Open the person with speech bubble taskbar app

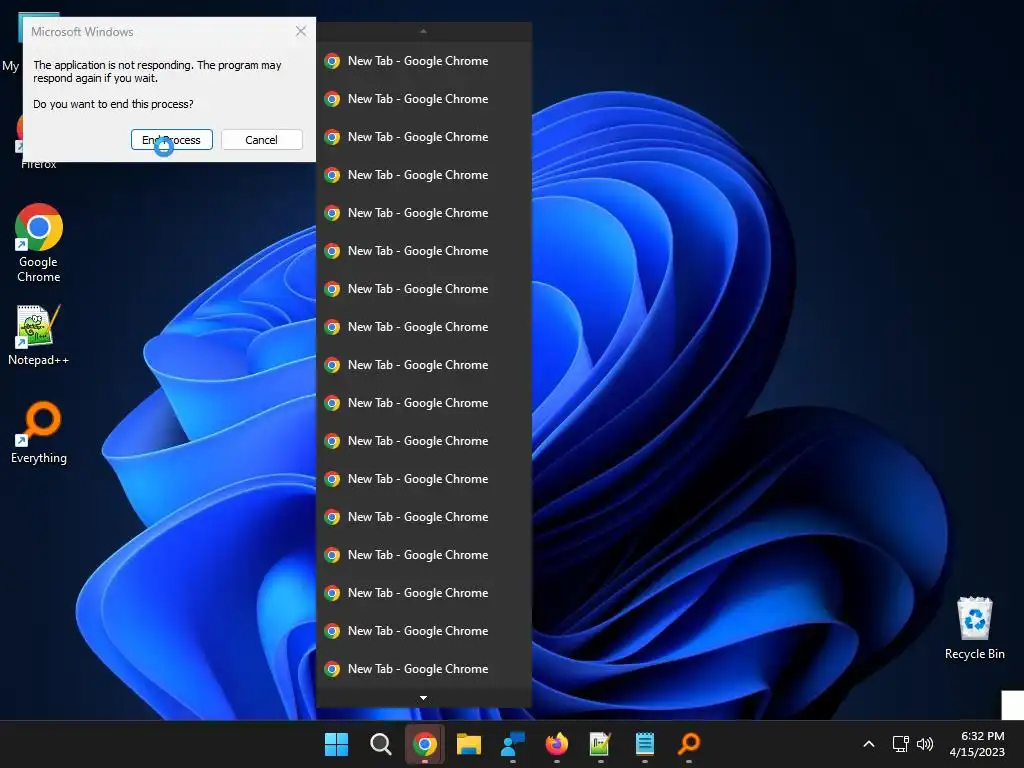click(x=513, y=744)
